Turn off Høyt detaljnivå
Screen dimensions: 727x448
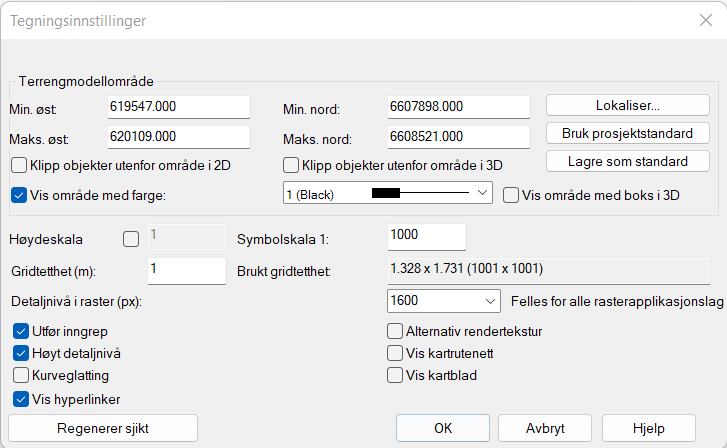click(x=21, y=353)
